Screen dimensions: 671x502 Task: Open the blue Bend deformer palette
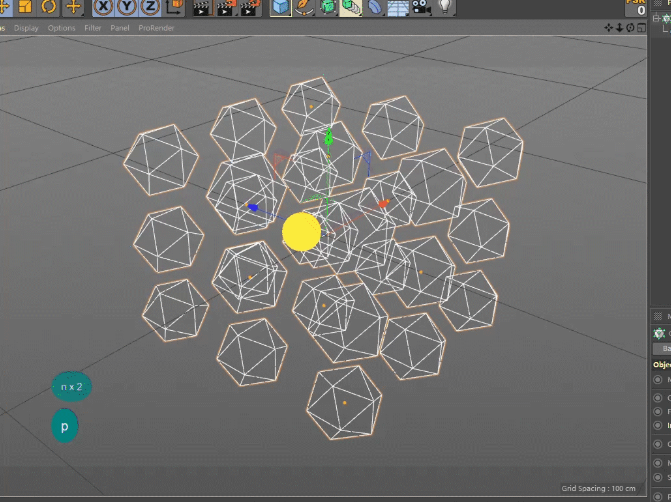pos(375,7)
